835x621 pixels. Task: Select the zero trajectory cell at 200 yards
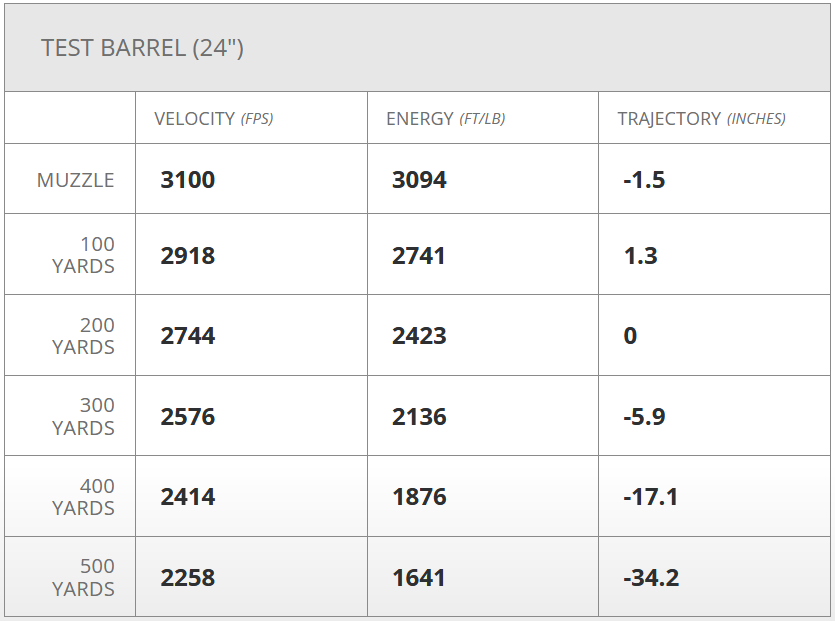[x=630, y=336]
